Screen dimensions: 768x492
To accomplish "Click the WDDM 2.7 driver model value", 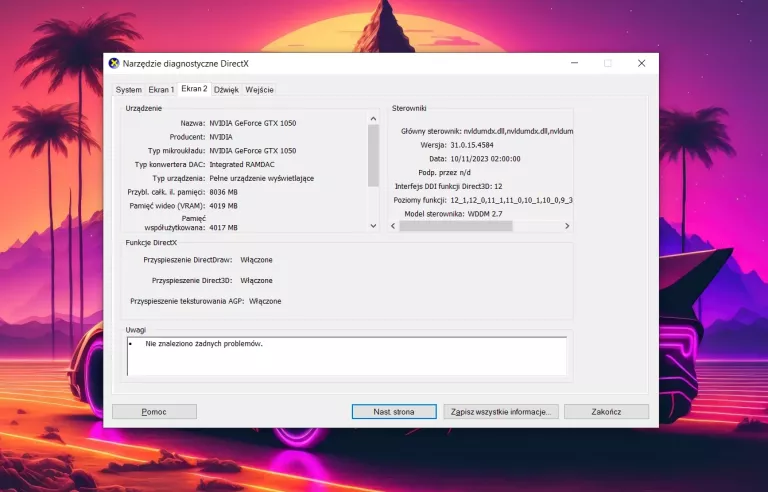I will [x=485, y=214].
